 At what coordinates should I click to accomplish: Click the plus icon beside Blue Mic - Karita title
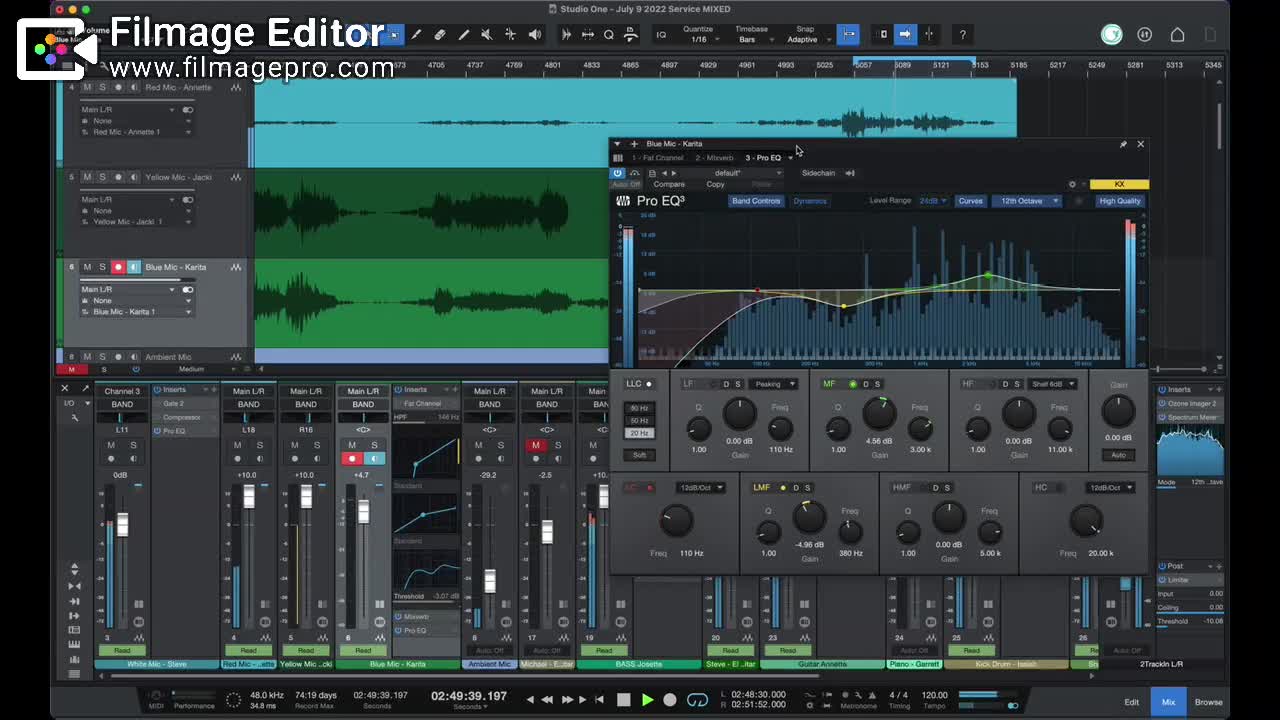(633, 144)
